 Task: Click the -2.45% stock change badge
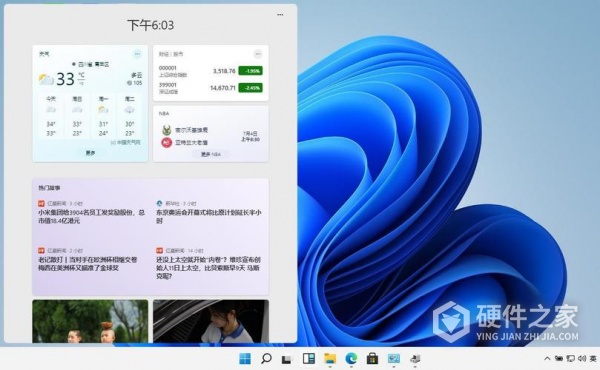click(x=251, y=88)
